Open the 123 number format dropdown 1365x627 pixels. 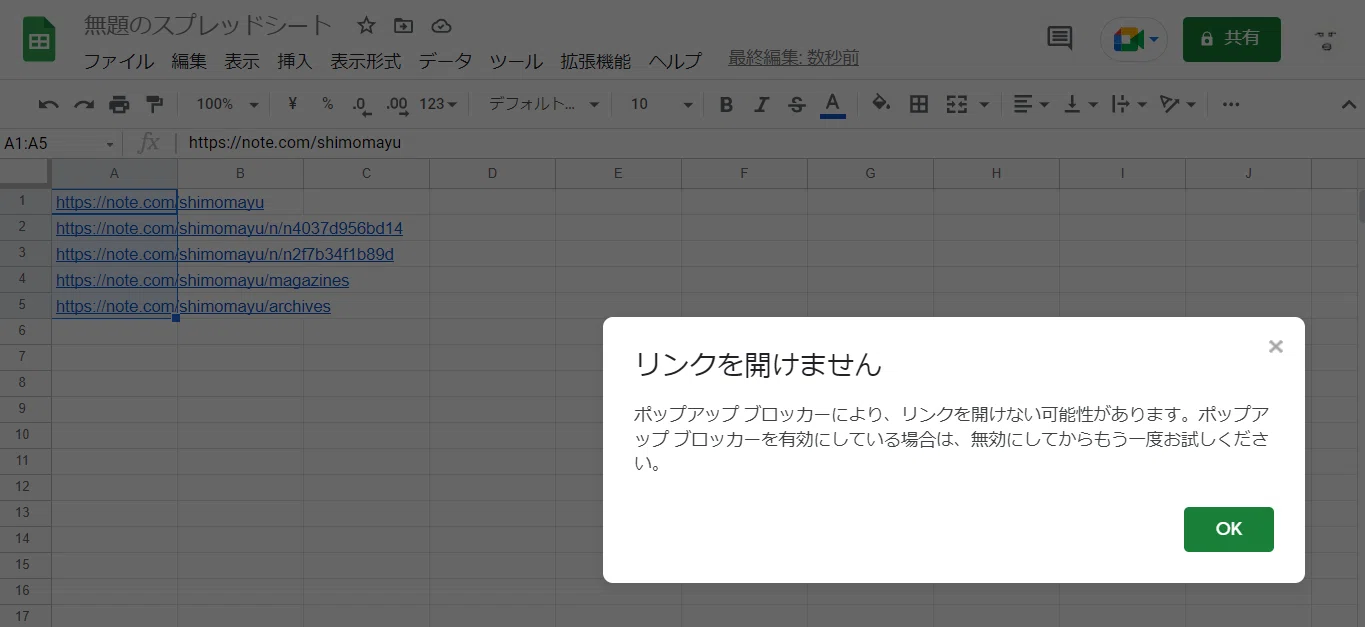(438, 104)
